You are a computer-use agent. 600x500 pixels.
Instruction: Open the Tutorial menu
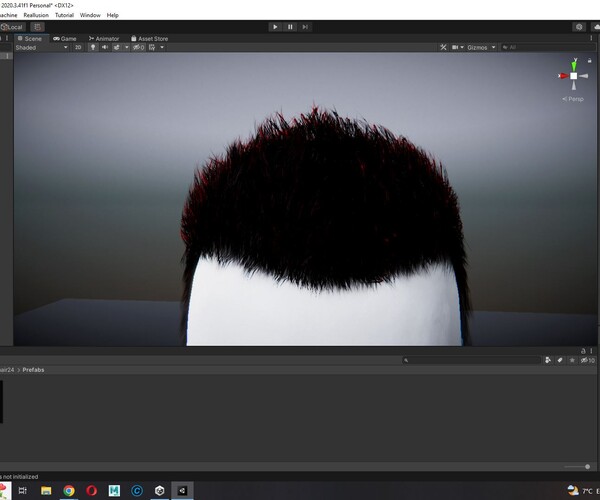pos(64,15)
